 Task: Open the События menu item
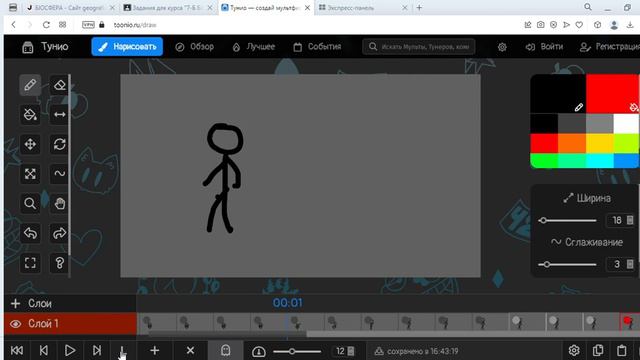(317, 47)
